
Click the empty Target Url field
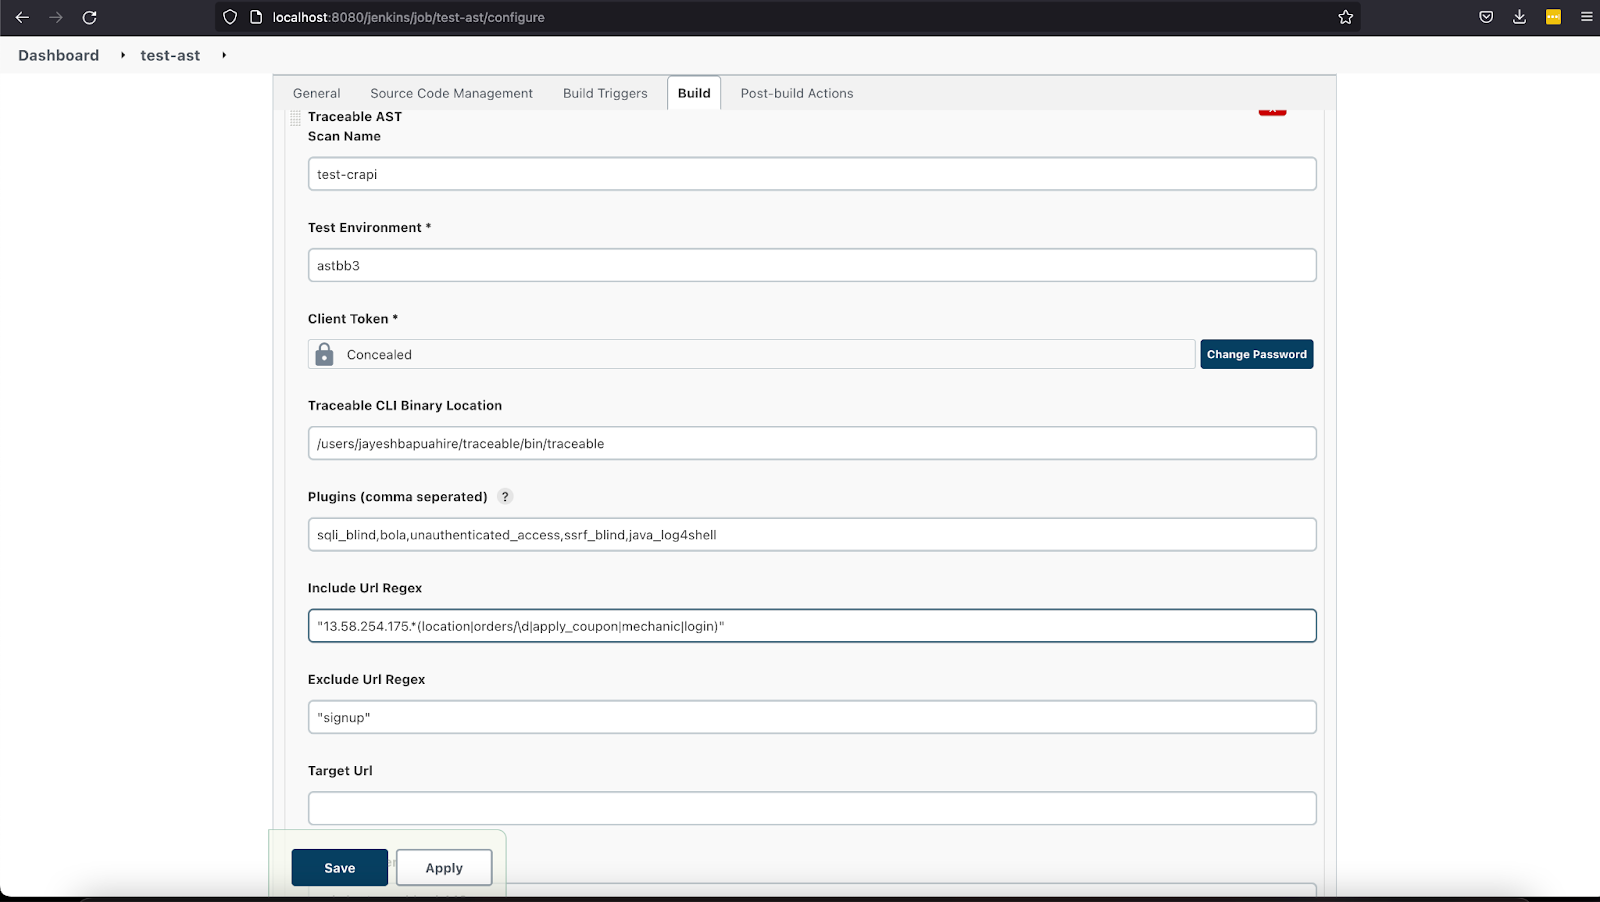[812, 808]
